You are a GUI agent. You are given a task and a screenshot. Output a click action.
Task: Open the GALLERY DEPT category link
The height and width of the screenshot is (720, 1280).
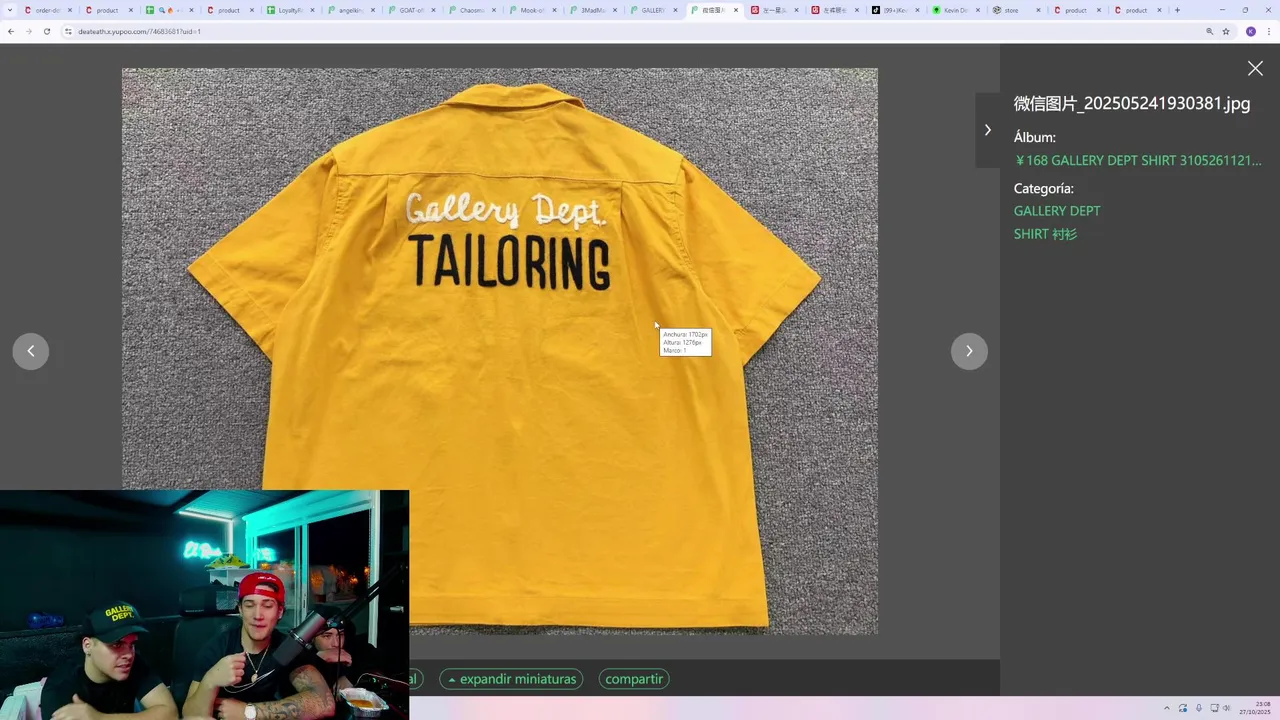pyautogui.click(x=1057, y=211)
